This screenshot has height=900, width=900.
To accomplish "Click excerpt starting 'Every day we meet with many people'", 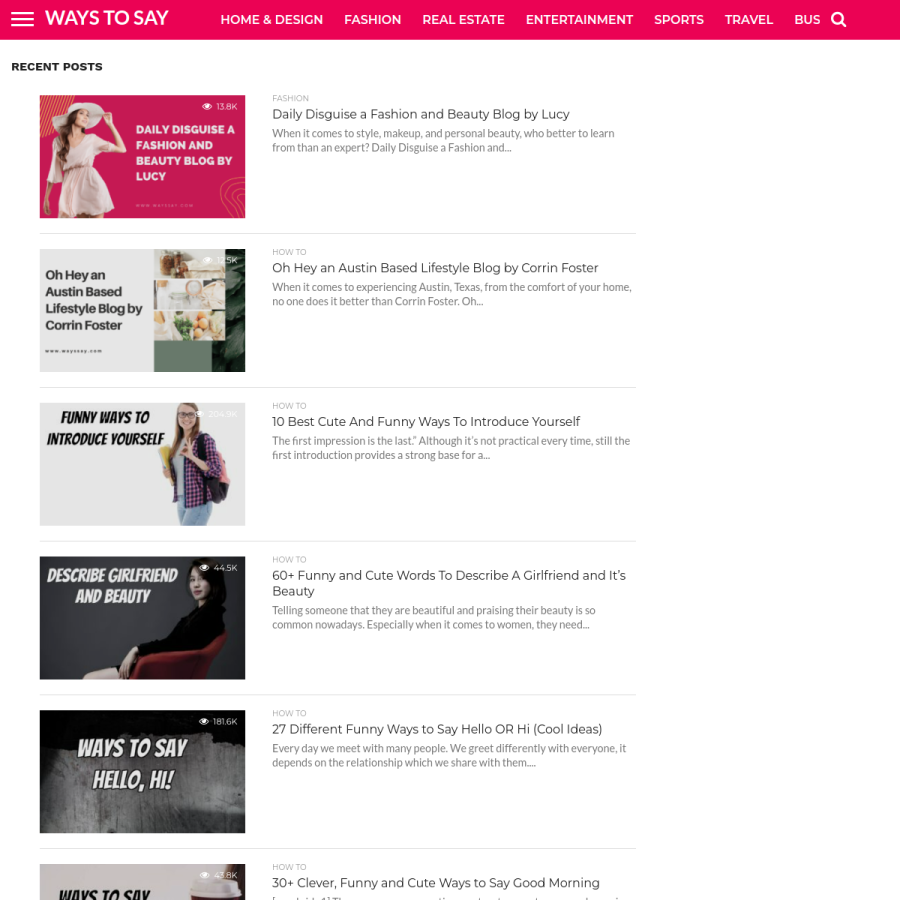I will pos(449,756).
